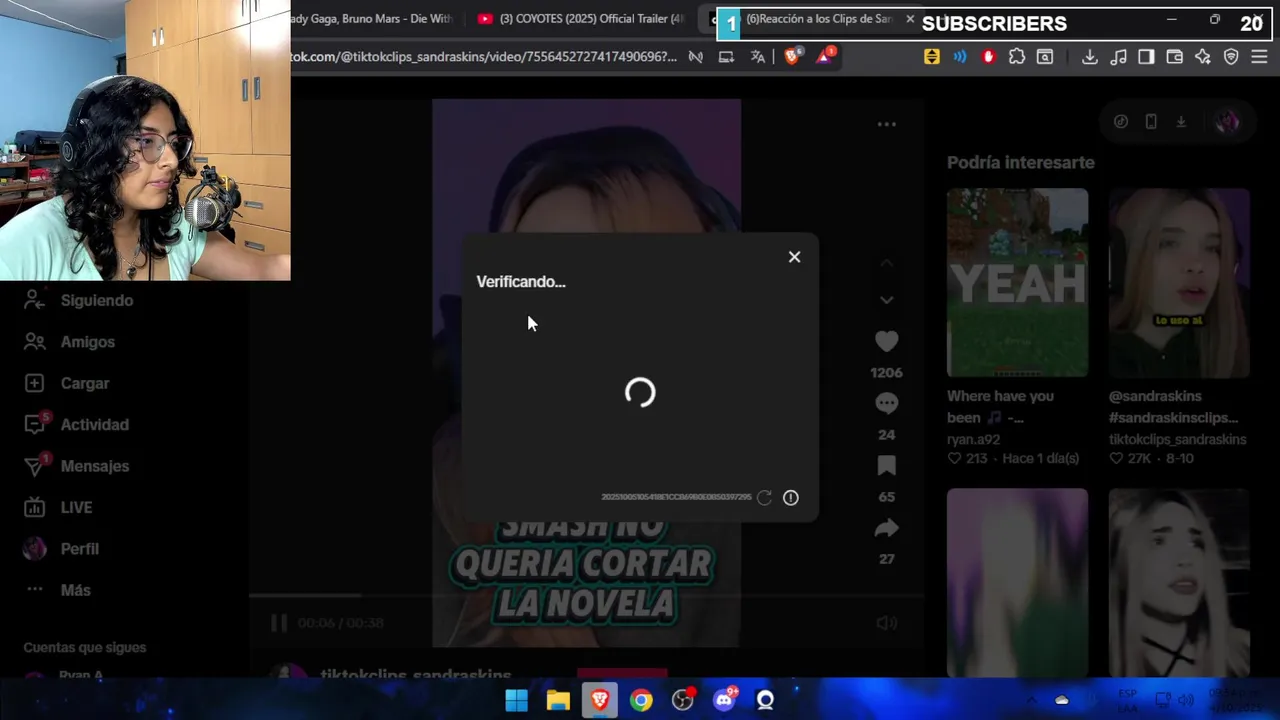The height and width of the screenshot is (720, 1280).
Task: Open Brave Rewards triangle icon
Action: click(x=824, y=57)
